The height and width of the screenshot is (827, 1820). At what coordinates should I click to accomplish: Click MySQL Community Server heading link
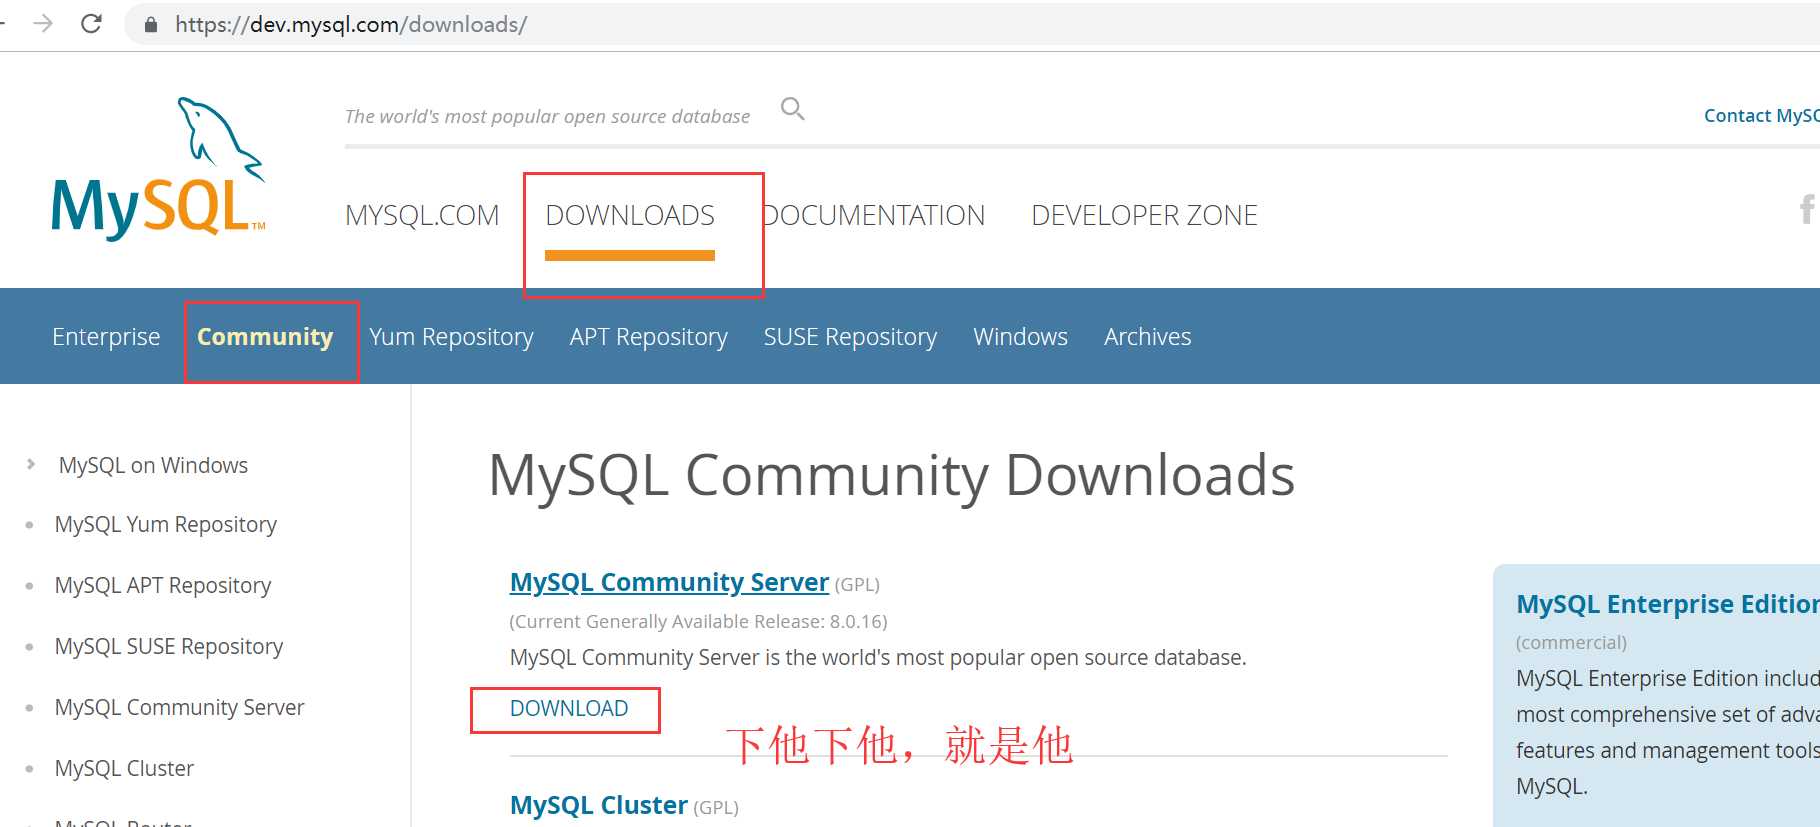[669, 582]
